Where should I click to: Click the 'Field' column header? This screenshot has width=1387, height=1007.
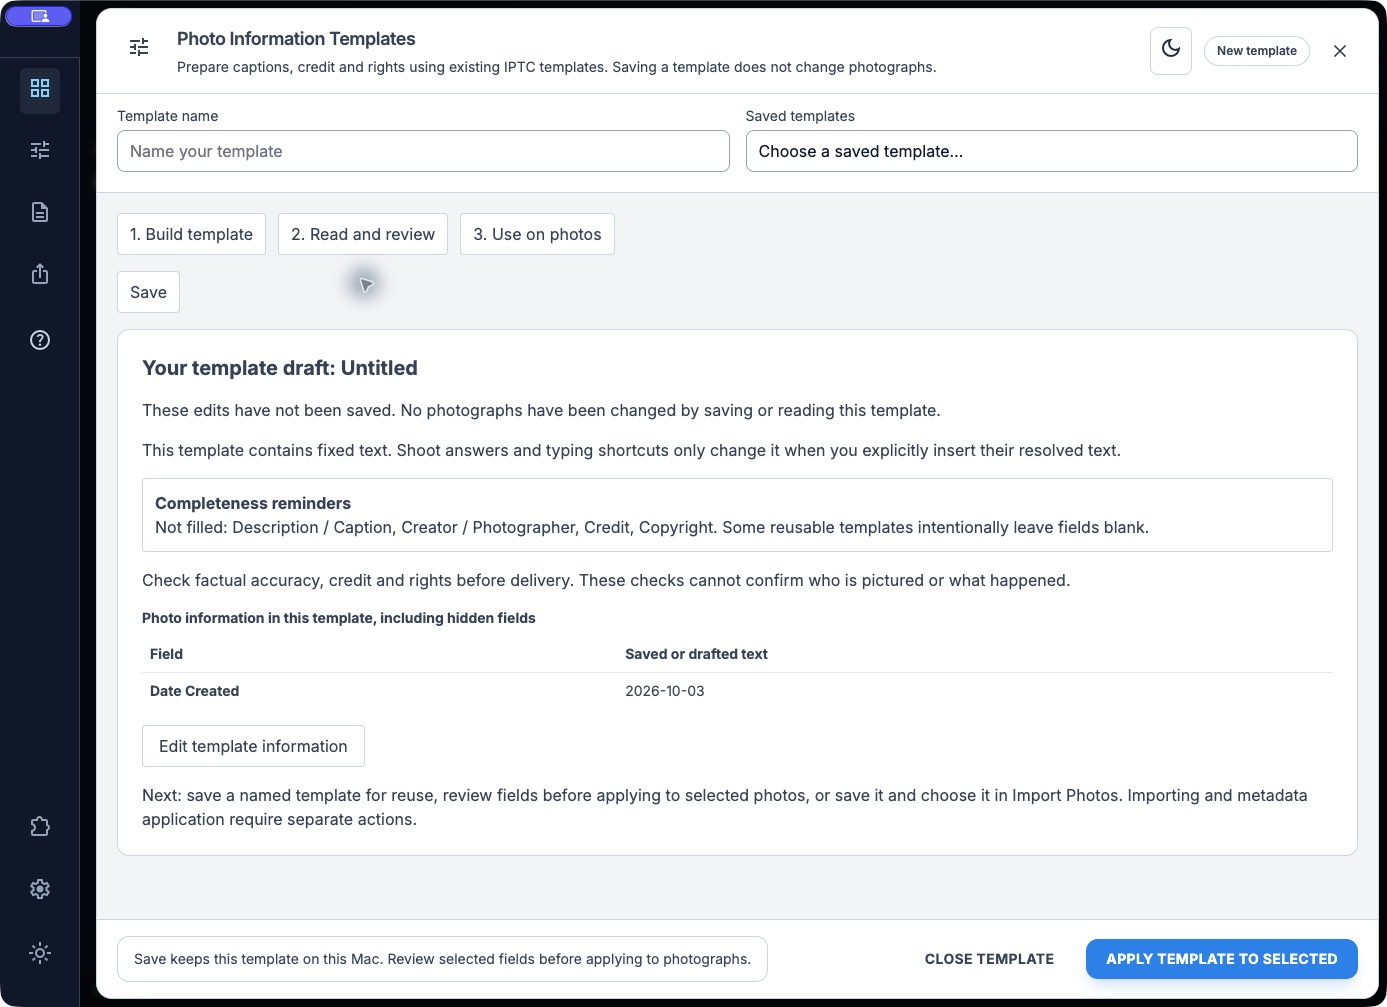(x=166, y=654)
